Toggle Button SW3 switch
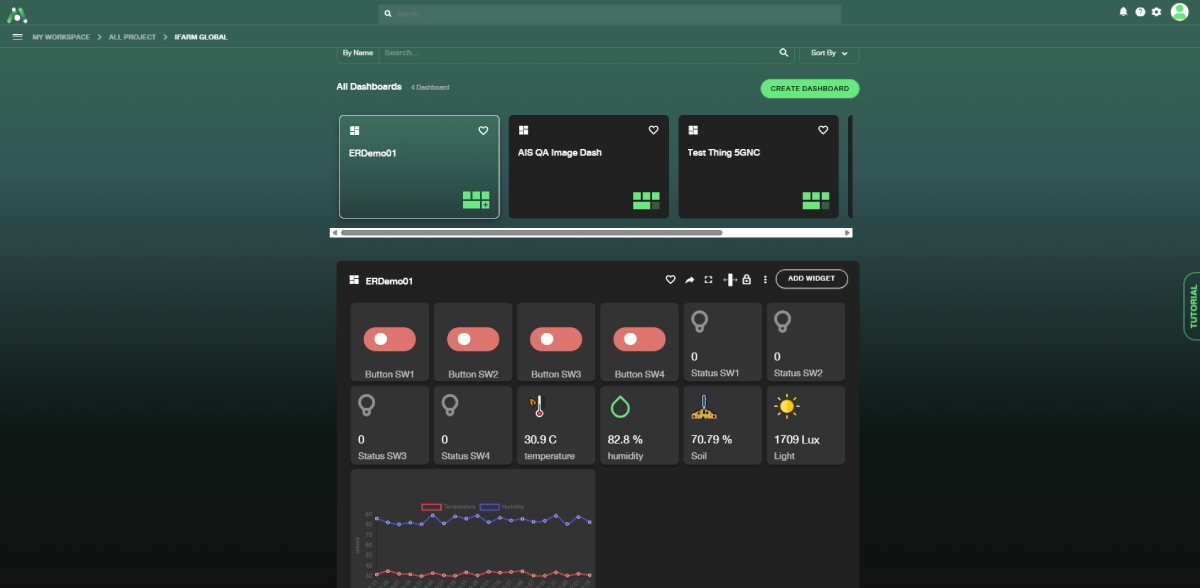This screenshot has width=1200, height=588. (555, 340)
